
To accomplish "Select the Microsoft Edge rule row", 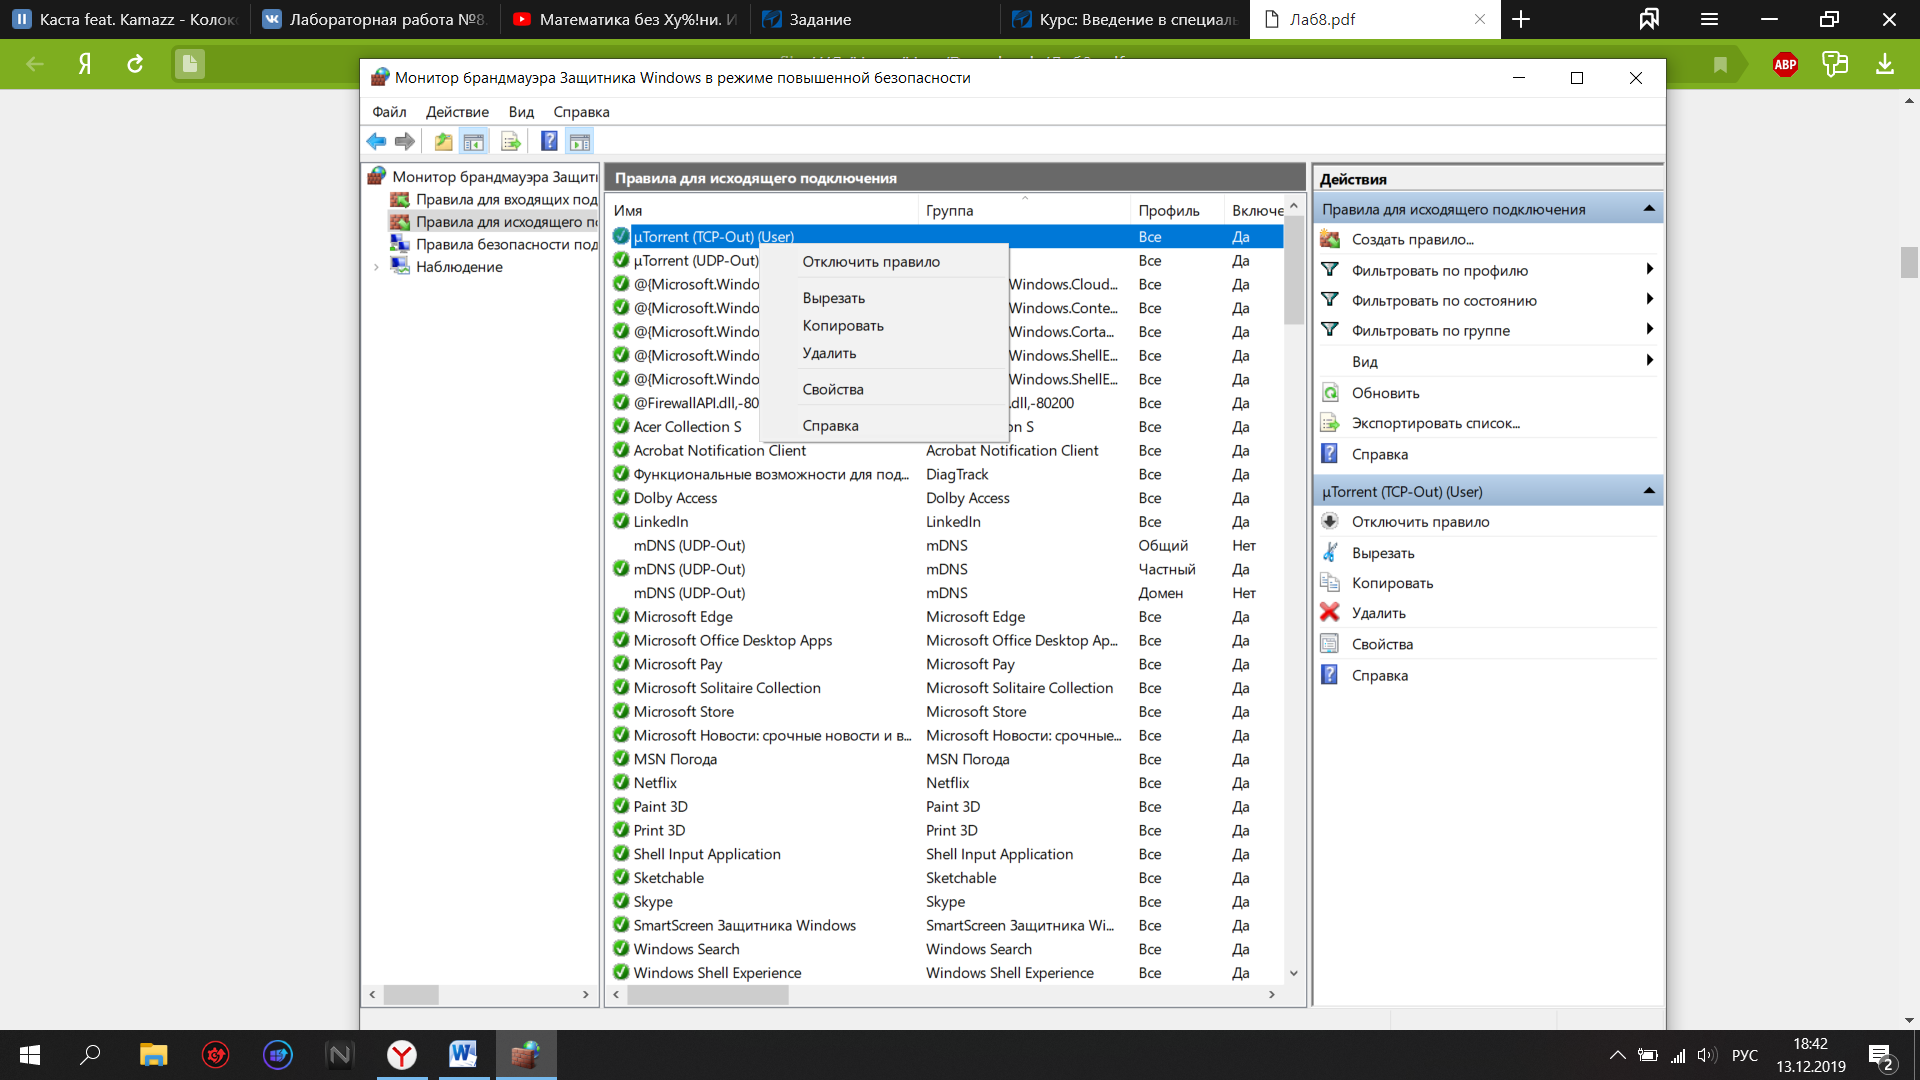I will tap(945, 616).
